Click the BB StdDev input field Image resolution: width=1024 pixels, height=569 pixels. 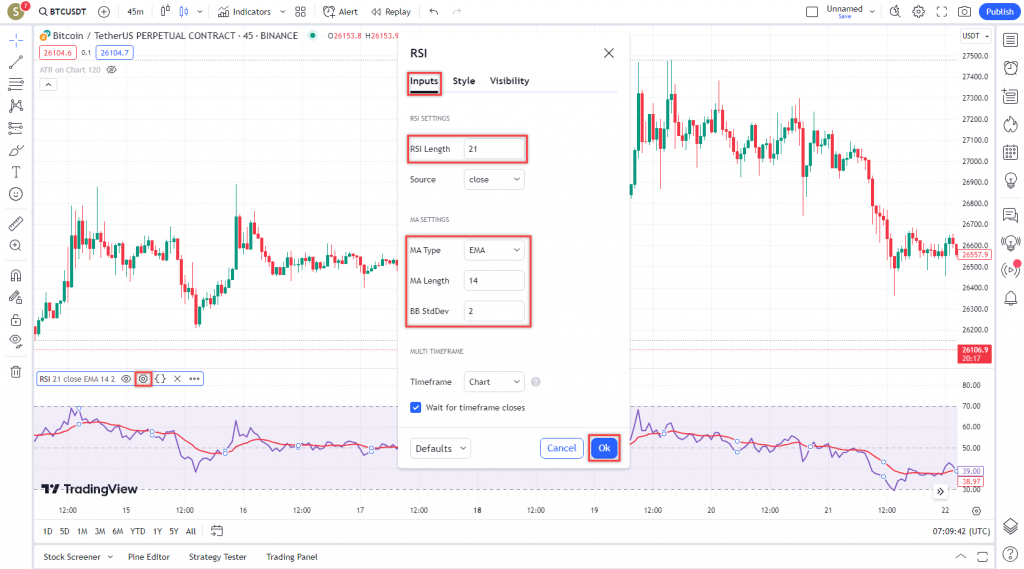click(494, 311)
